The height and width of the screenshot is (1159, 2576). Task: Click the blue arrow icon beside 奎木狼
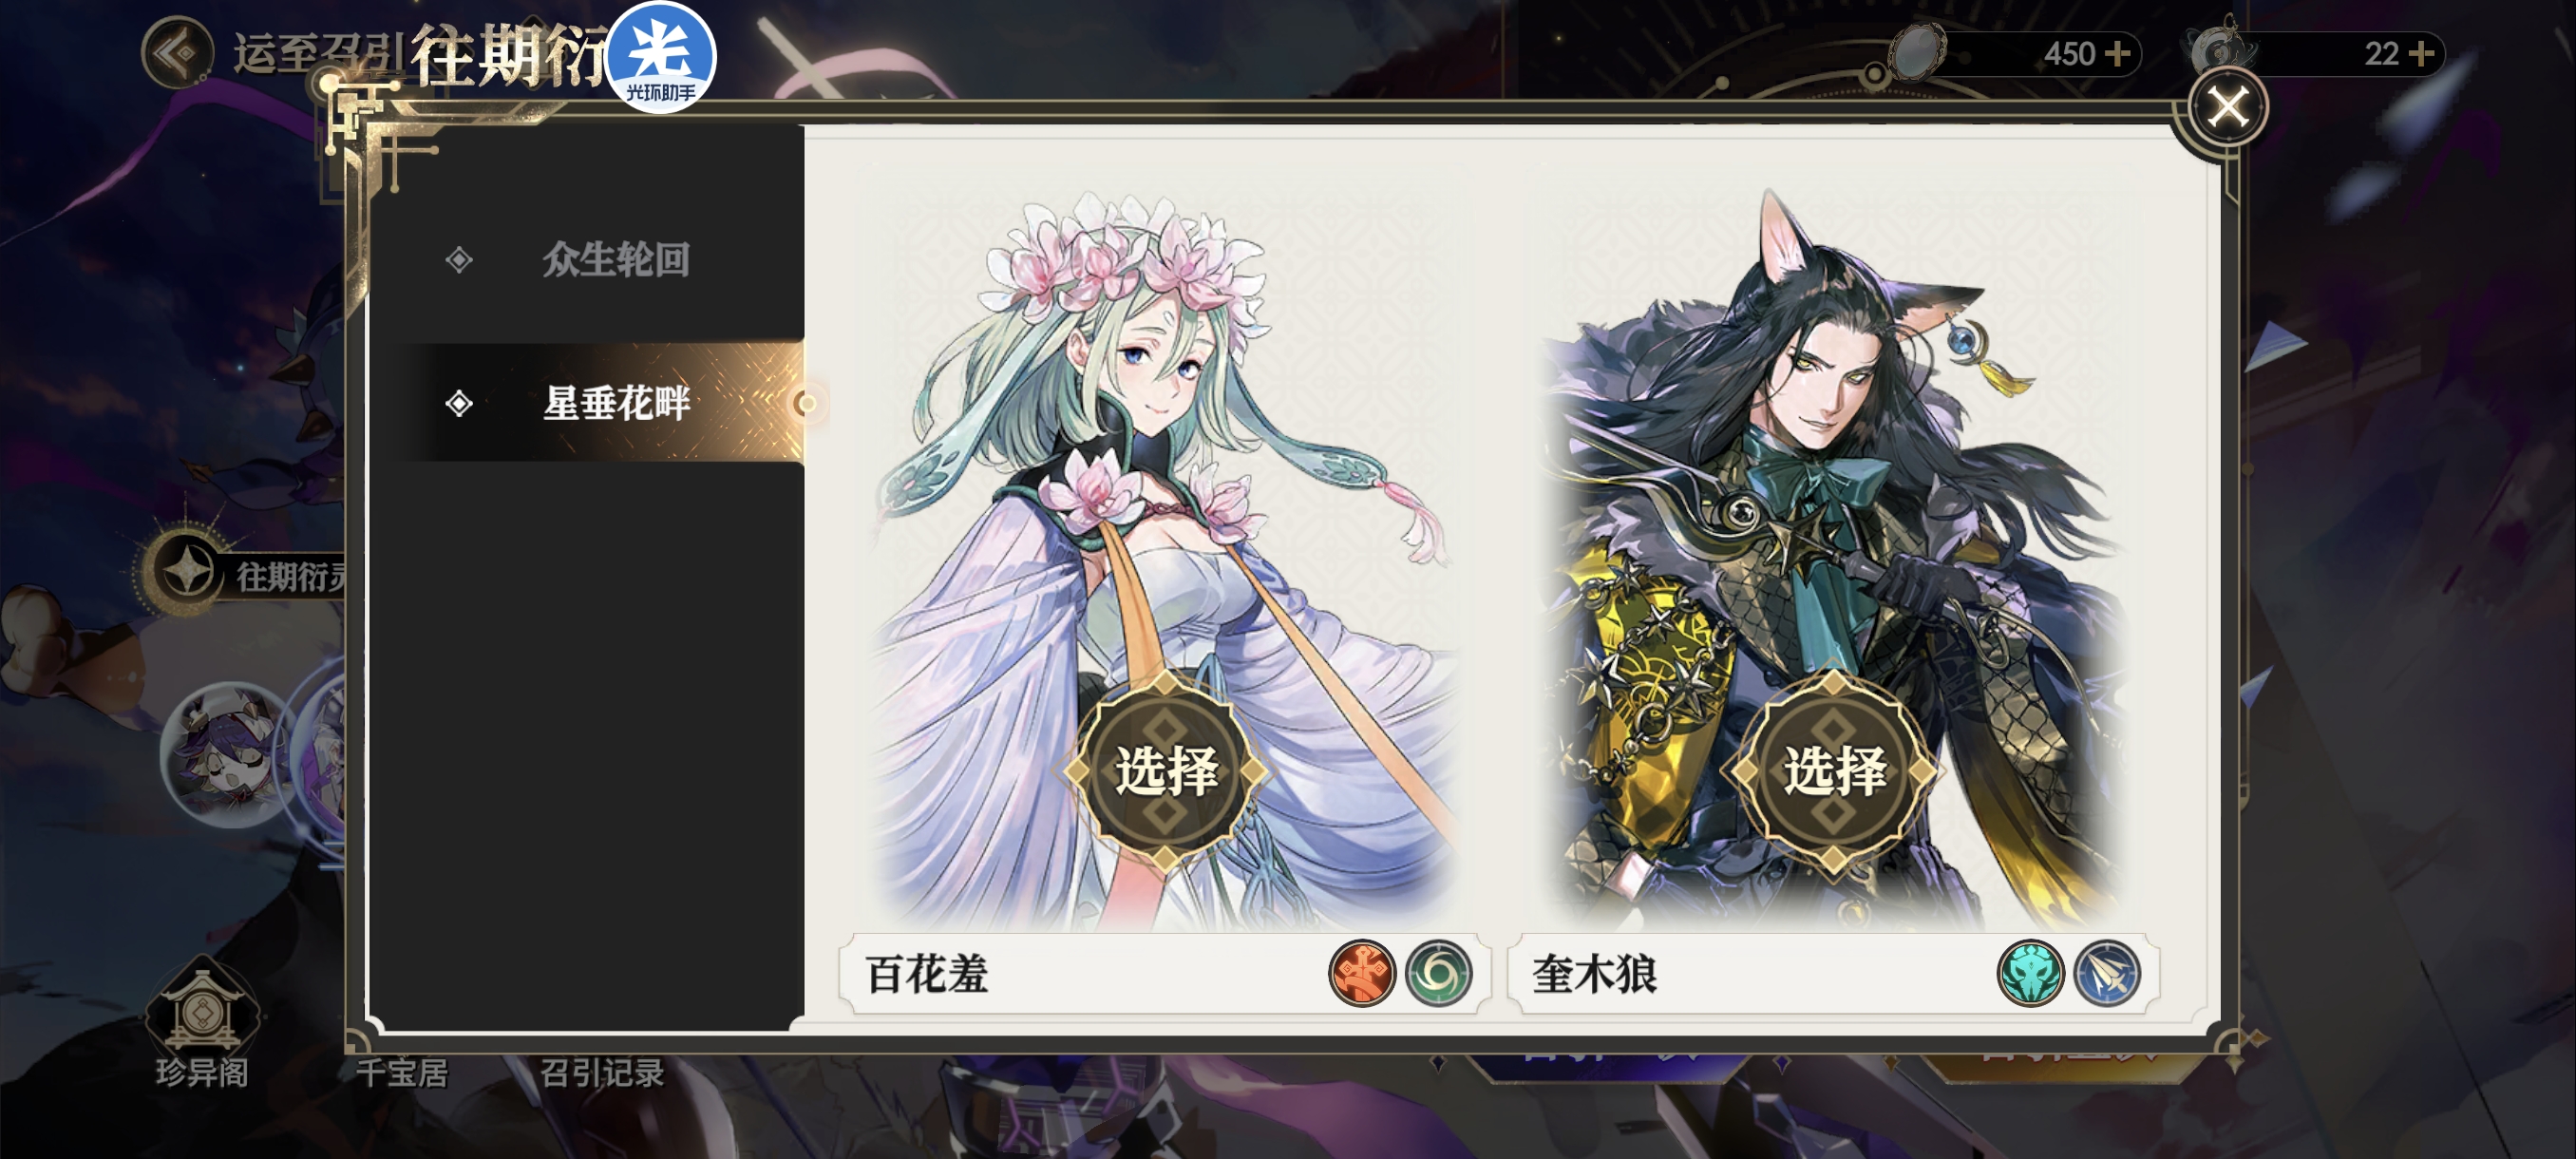click(2107, 972)
